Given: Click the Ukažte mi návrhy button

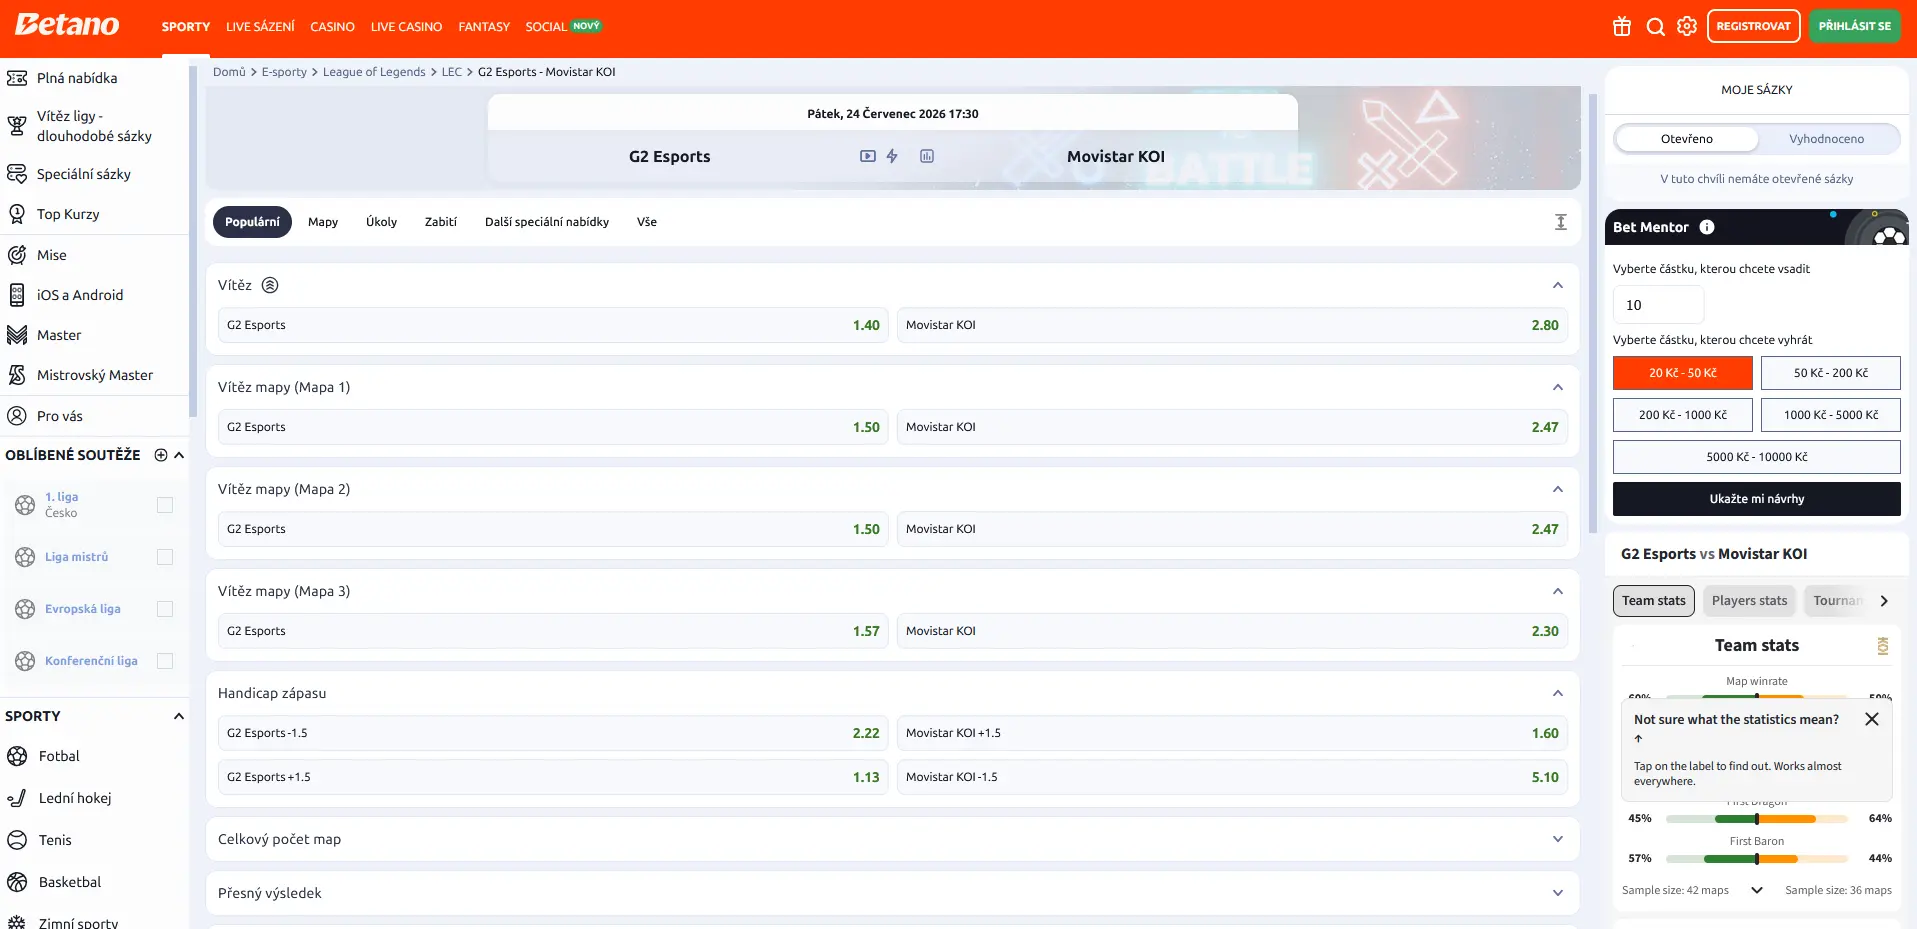Looking at the screenshot, I should click(x=1757, y=499).
